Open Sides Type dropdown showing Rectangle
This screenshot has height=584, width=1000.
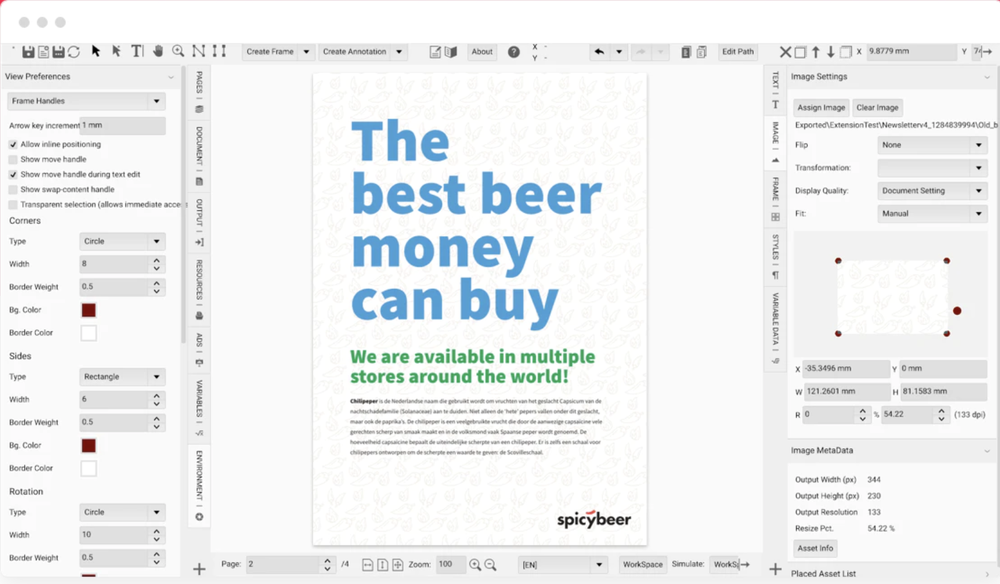(122, 377)
